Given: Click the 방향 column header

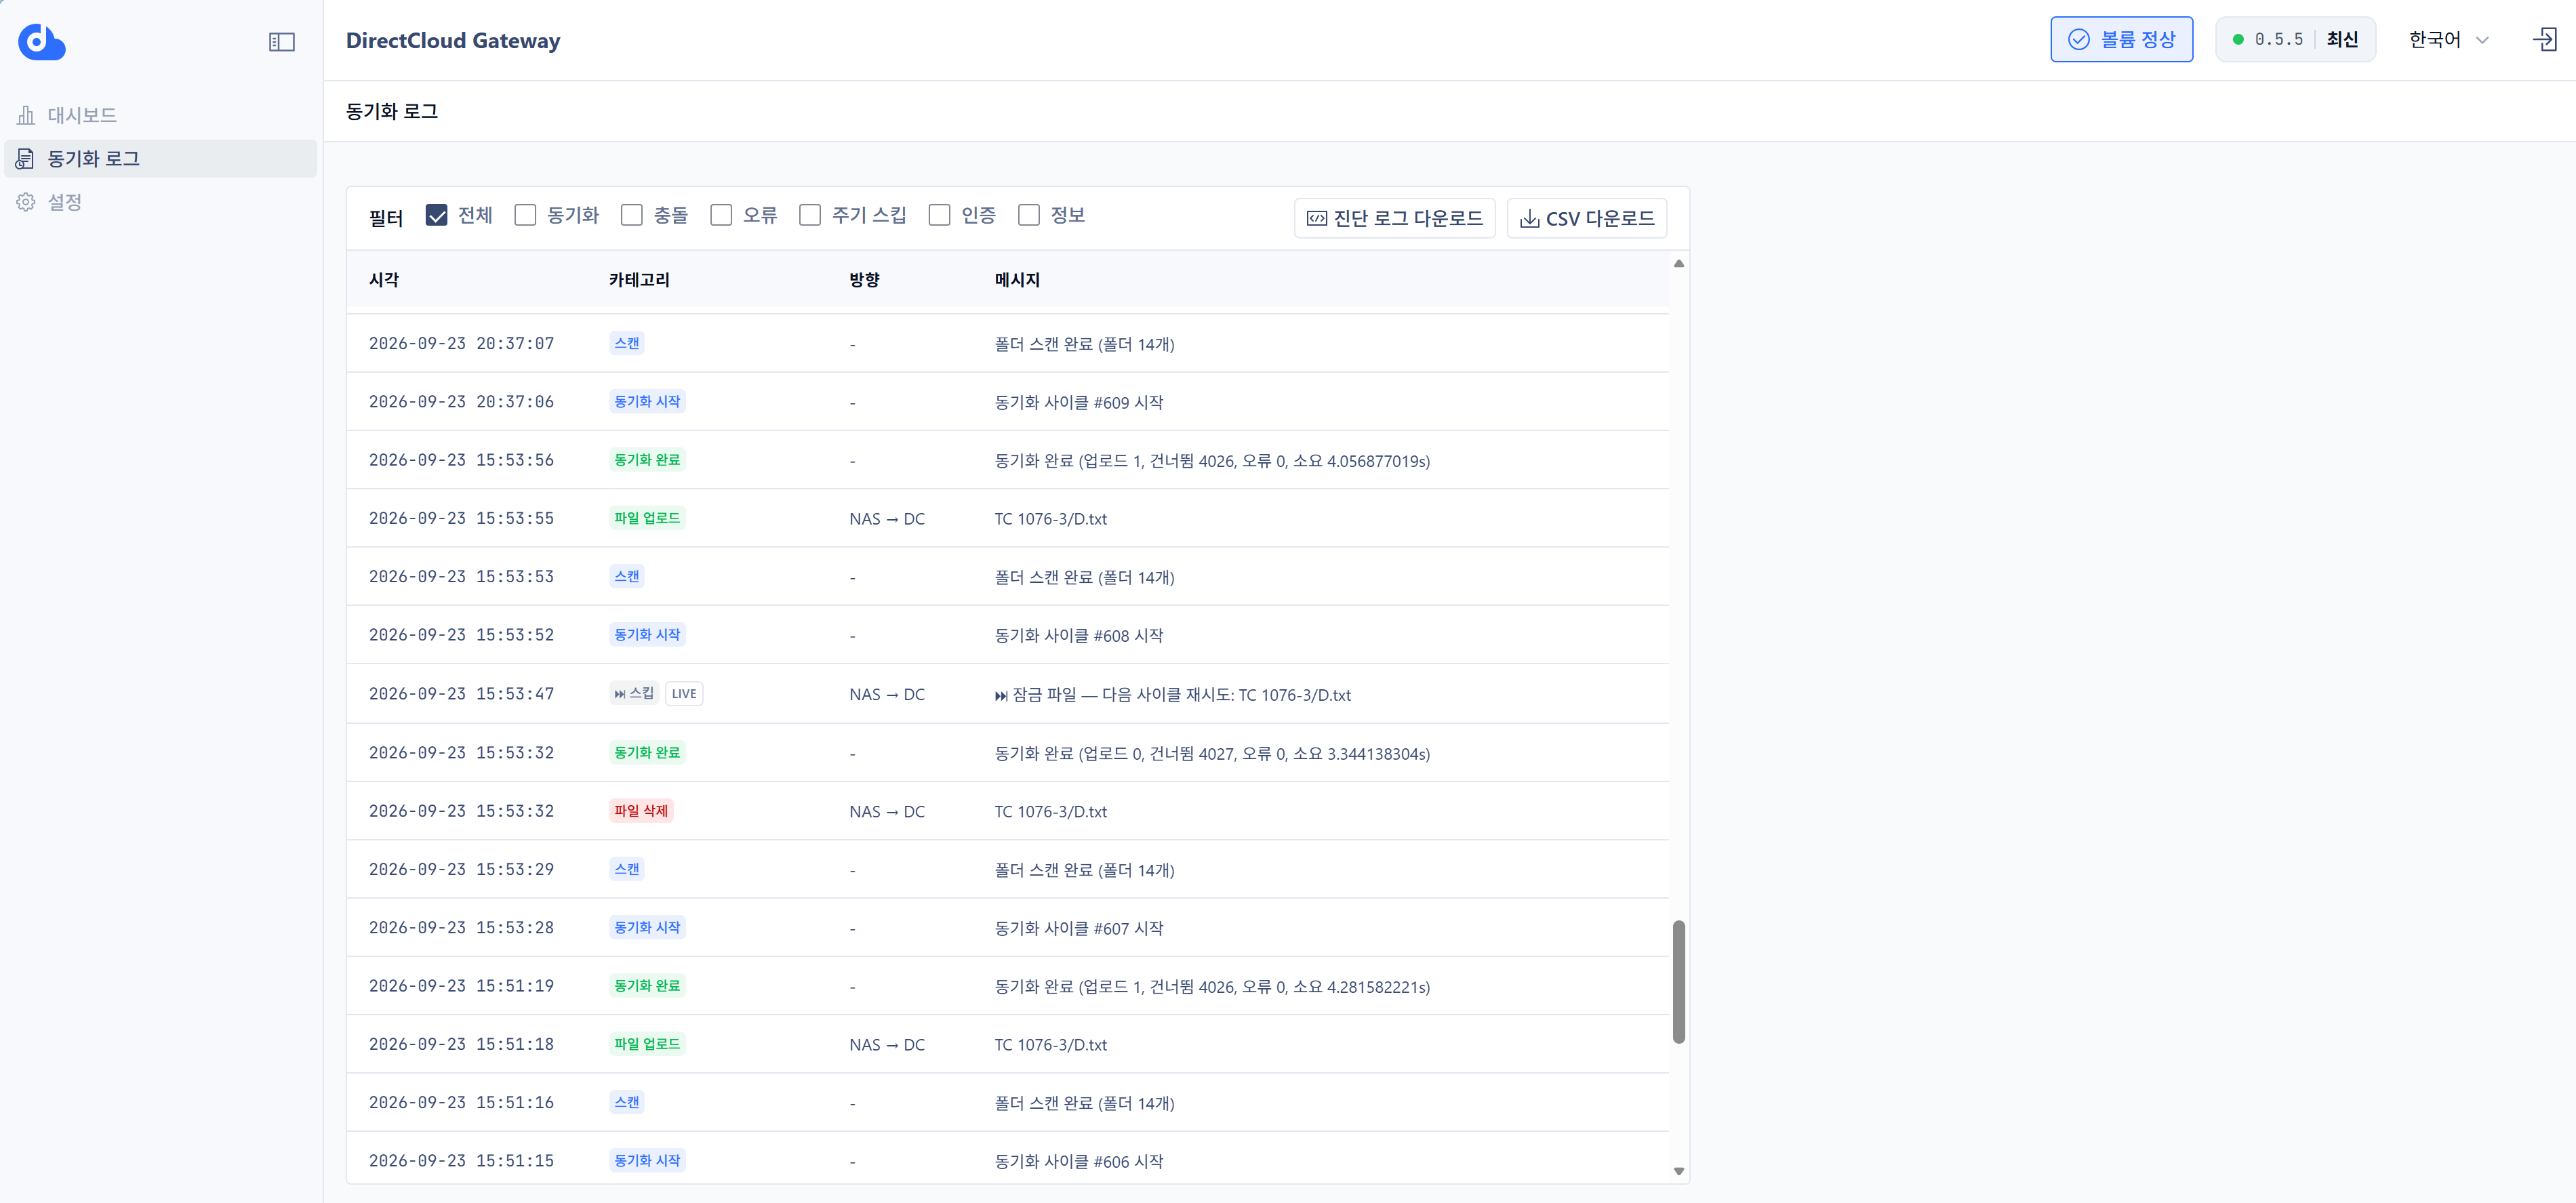Looking at the screenshot, I should point(864,280).
